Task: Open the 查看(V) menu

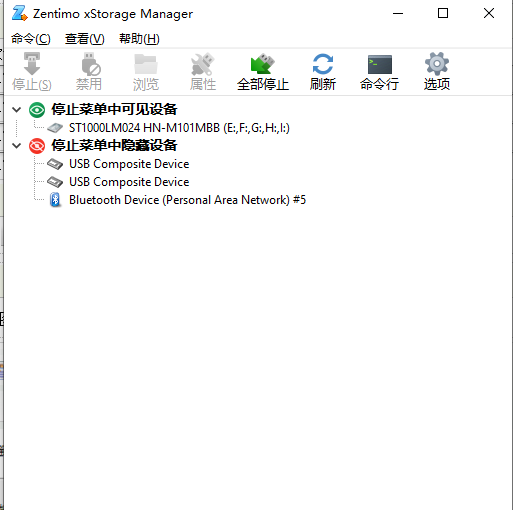Action: click(85, 39)
